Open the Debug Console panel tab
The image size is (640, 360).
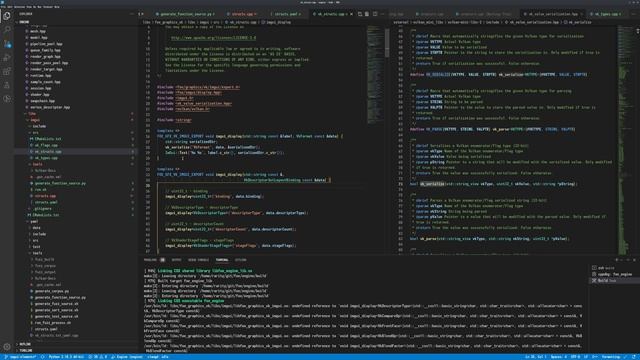coord(198,260)
